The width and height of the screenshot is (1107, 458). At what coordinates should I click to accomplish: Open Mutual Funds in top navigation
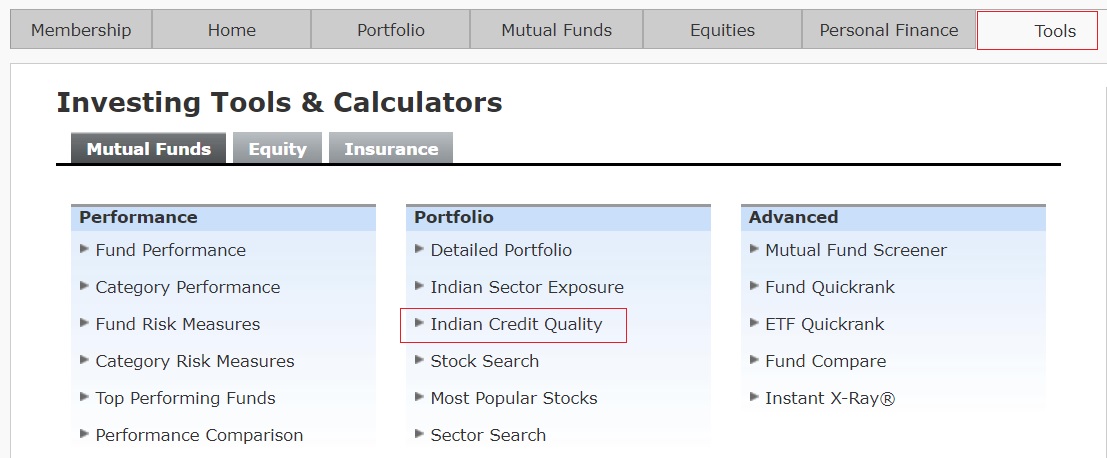pyautogui.click(x=556, y=30)
